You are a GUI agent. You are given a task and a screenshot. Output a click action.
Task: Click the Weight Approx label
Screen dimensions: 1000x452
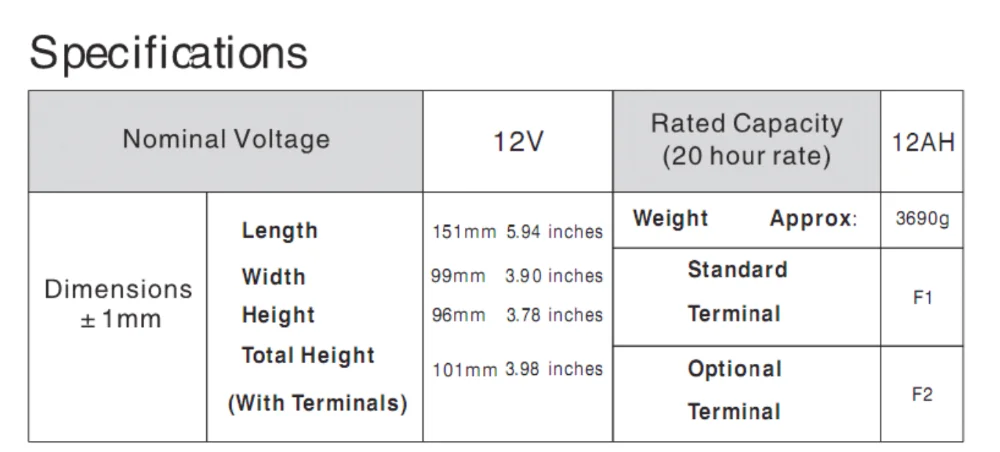click(x=745, y=219)
